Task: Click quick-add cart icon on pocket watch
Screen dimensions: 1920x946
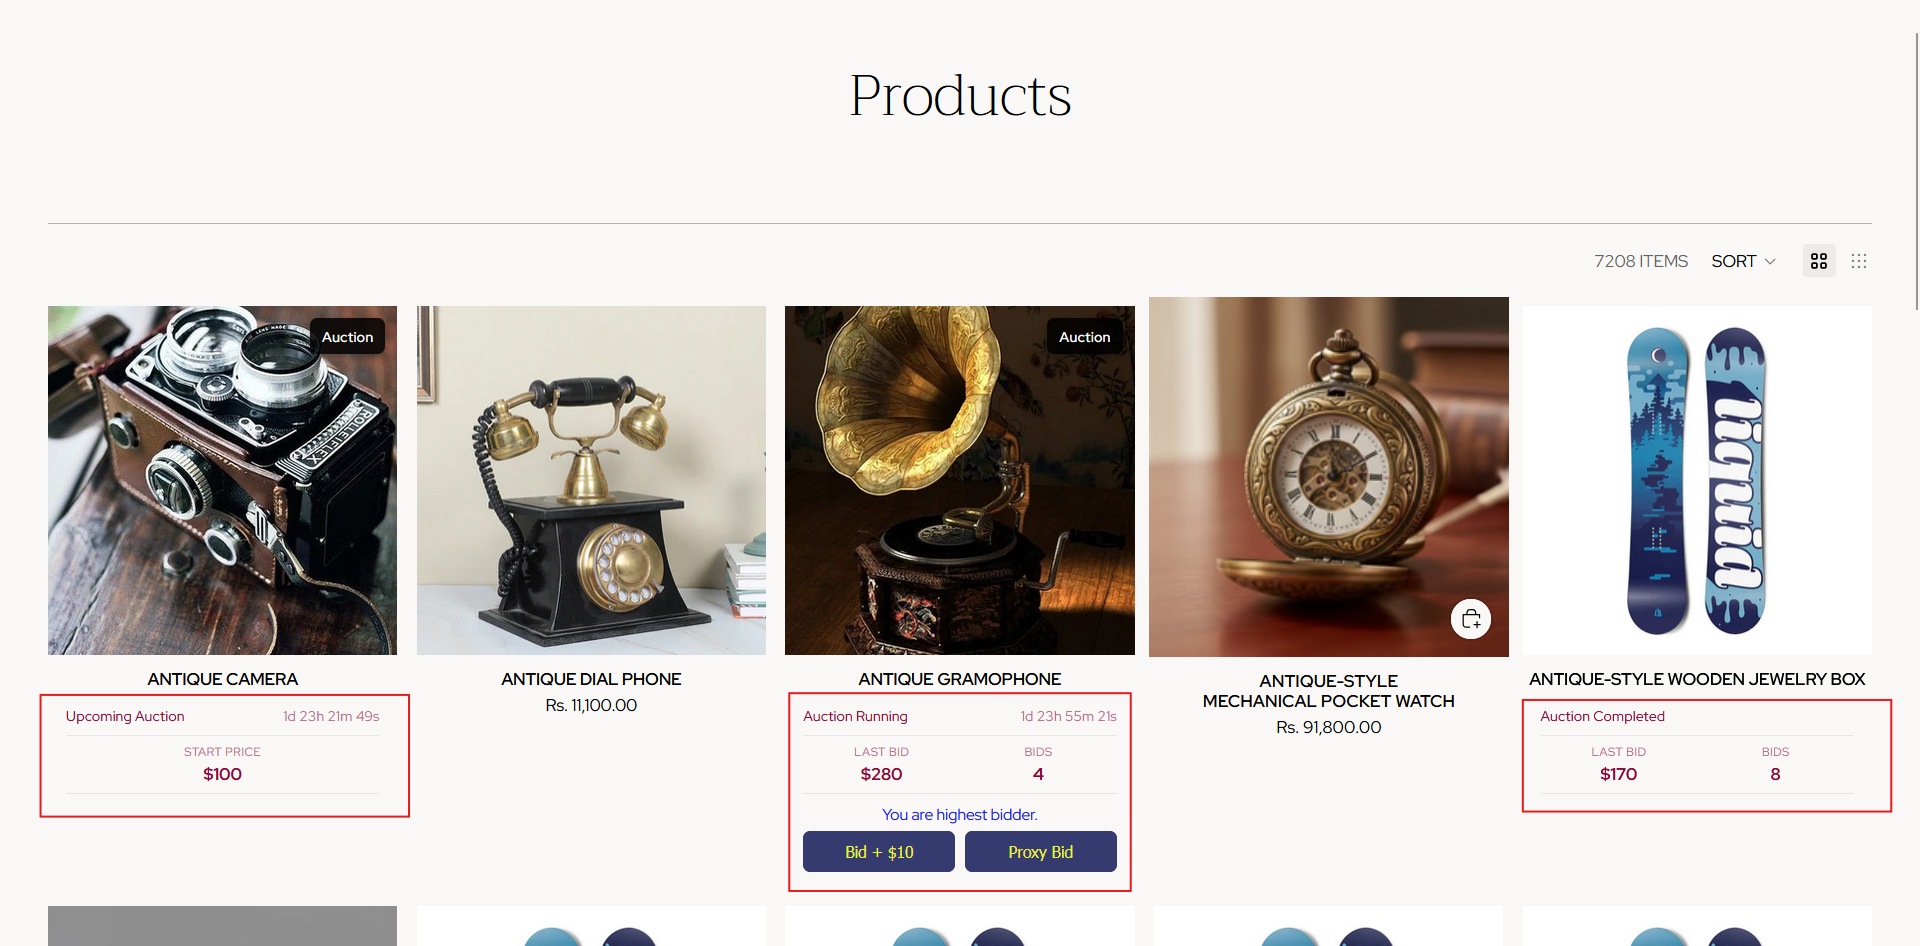Action: (x=1471, y=619)
